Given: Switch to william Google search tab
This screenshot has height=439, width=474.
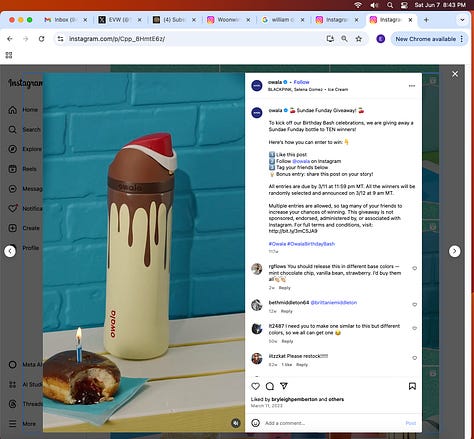Looking at the screenshot, I should point(283,20).
